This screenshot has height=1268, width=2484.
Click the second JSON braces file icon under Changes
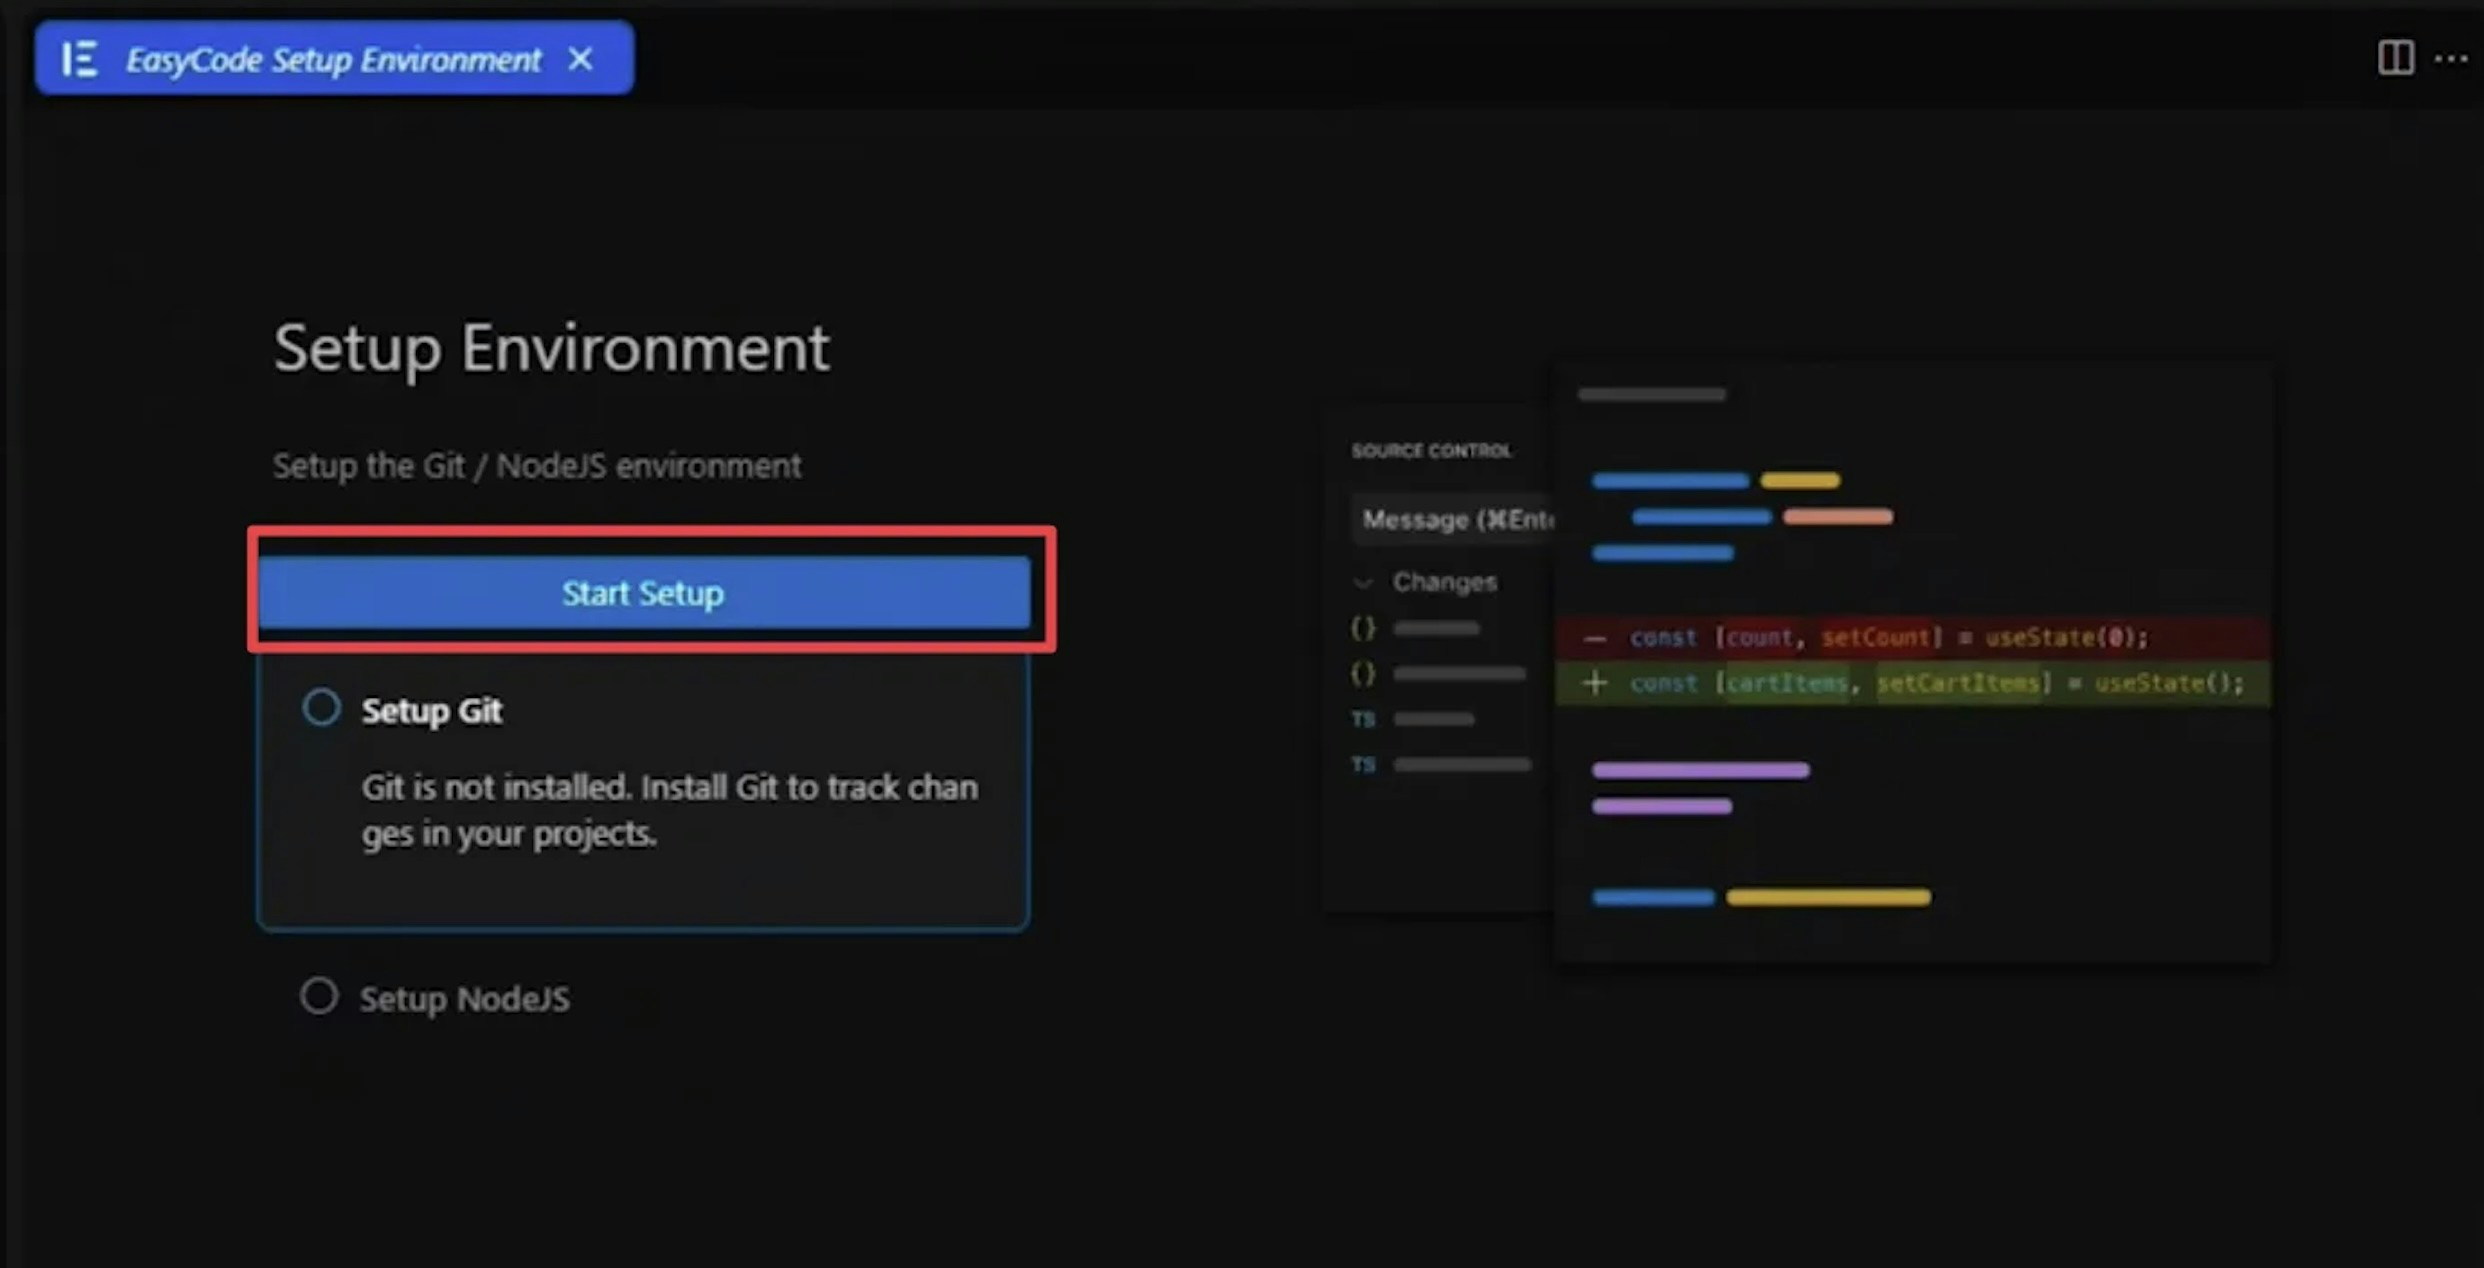click(1363, 672)
